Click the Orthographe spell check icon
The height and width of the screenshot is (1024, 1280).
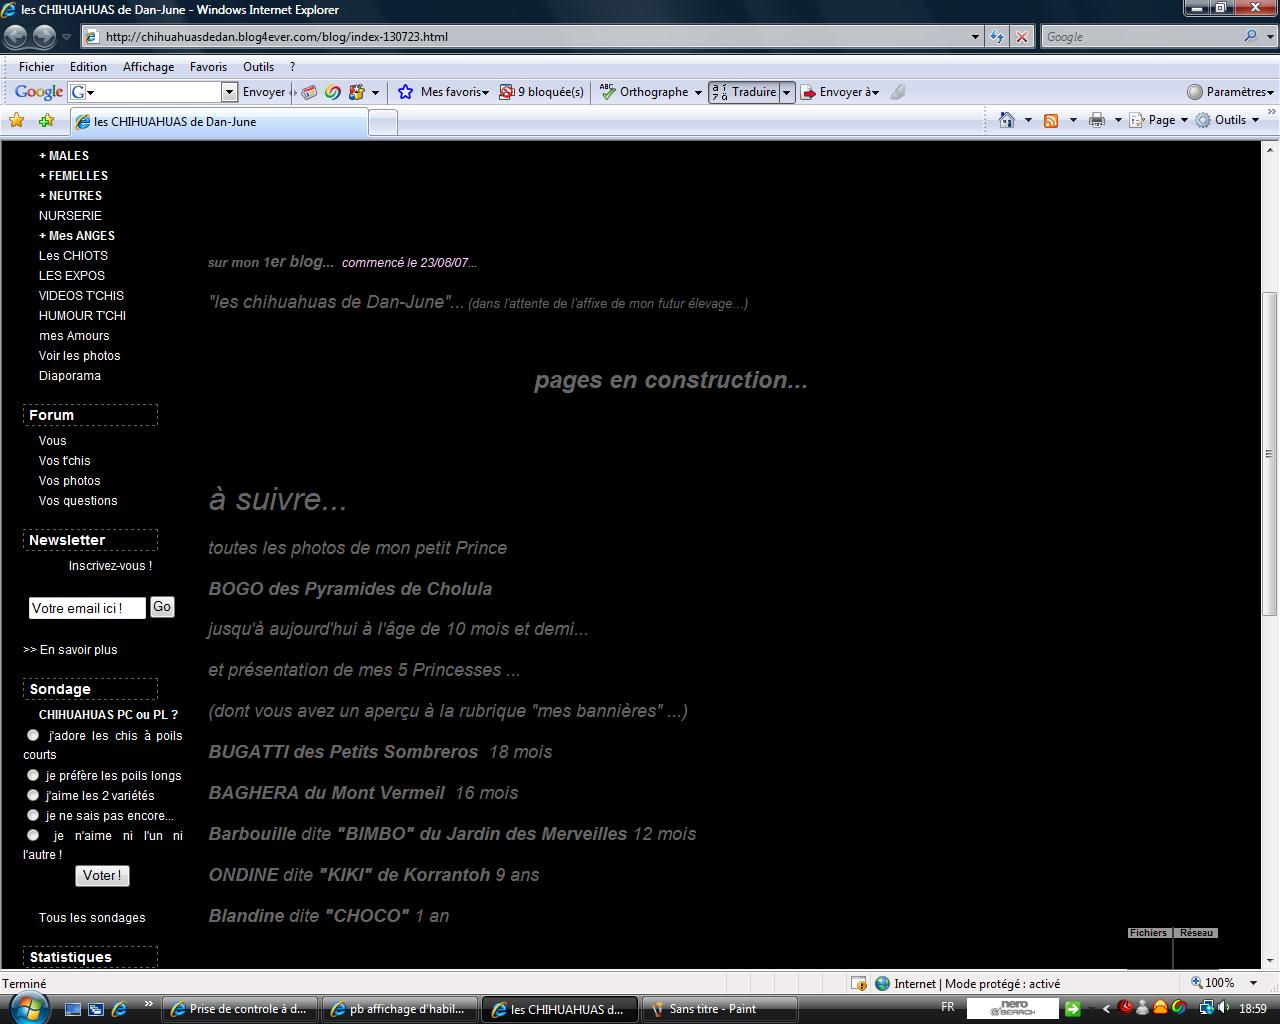[x=607, y=92]
